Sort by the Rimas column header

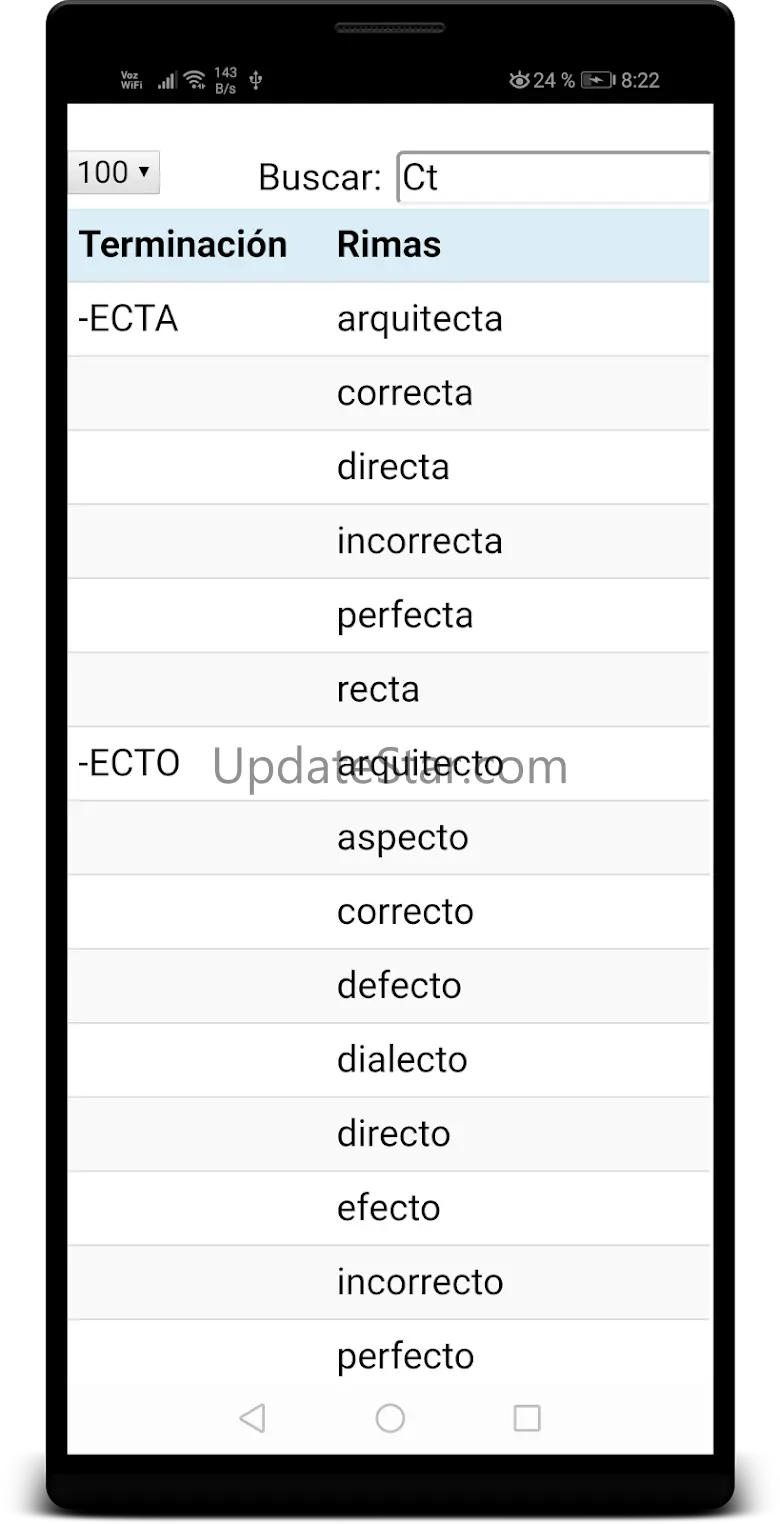click(389, 245)
